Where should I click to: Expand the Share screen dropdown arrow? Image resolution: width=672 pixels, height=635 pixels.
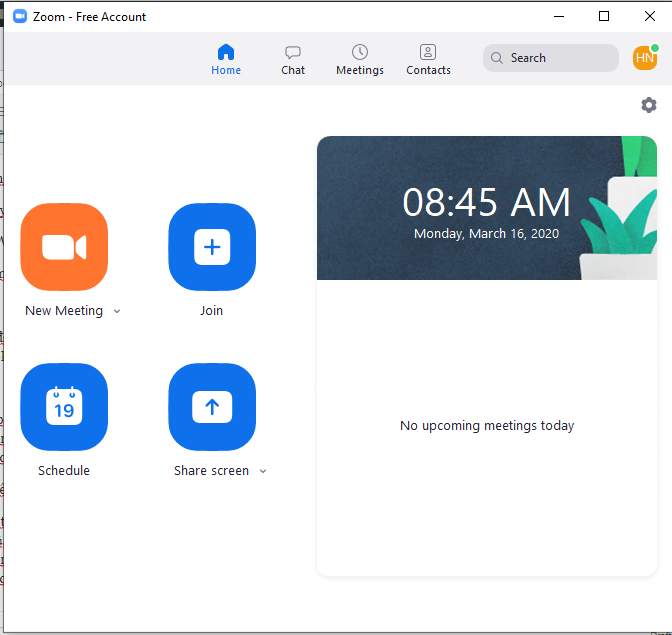263,471
